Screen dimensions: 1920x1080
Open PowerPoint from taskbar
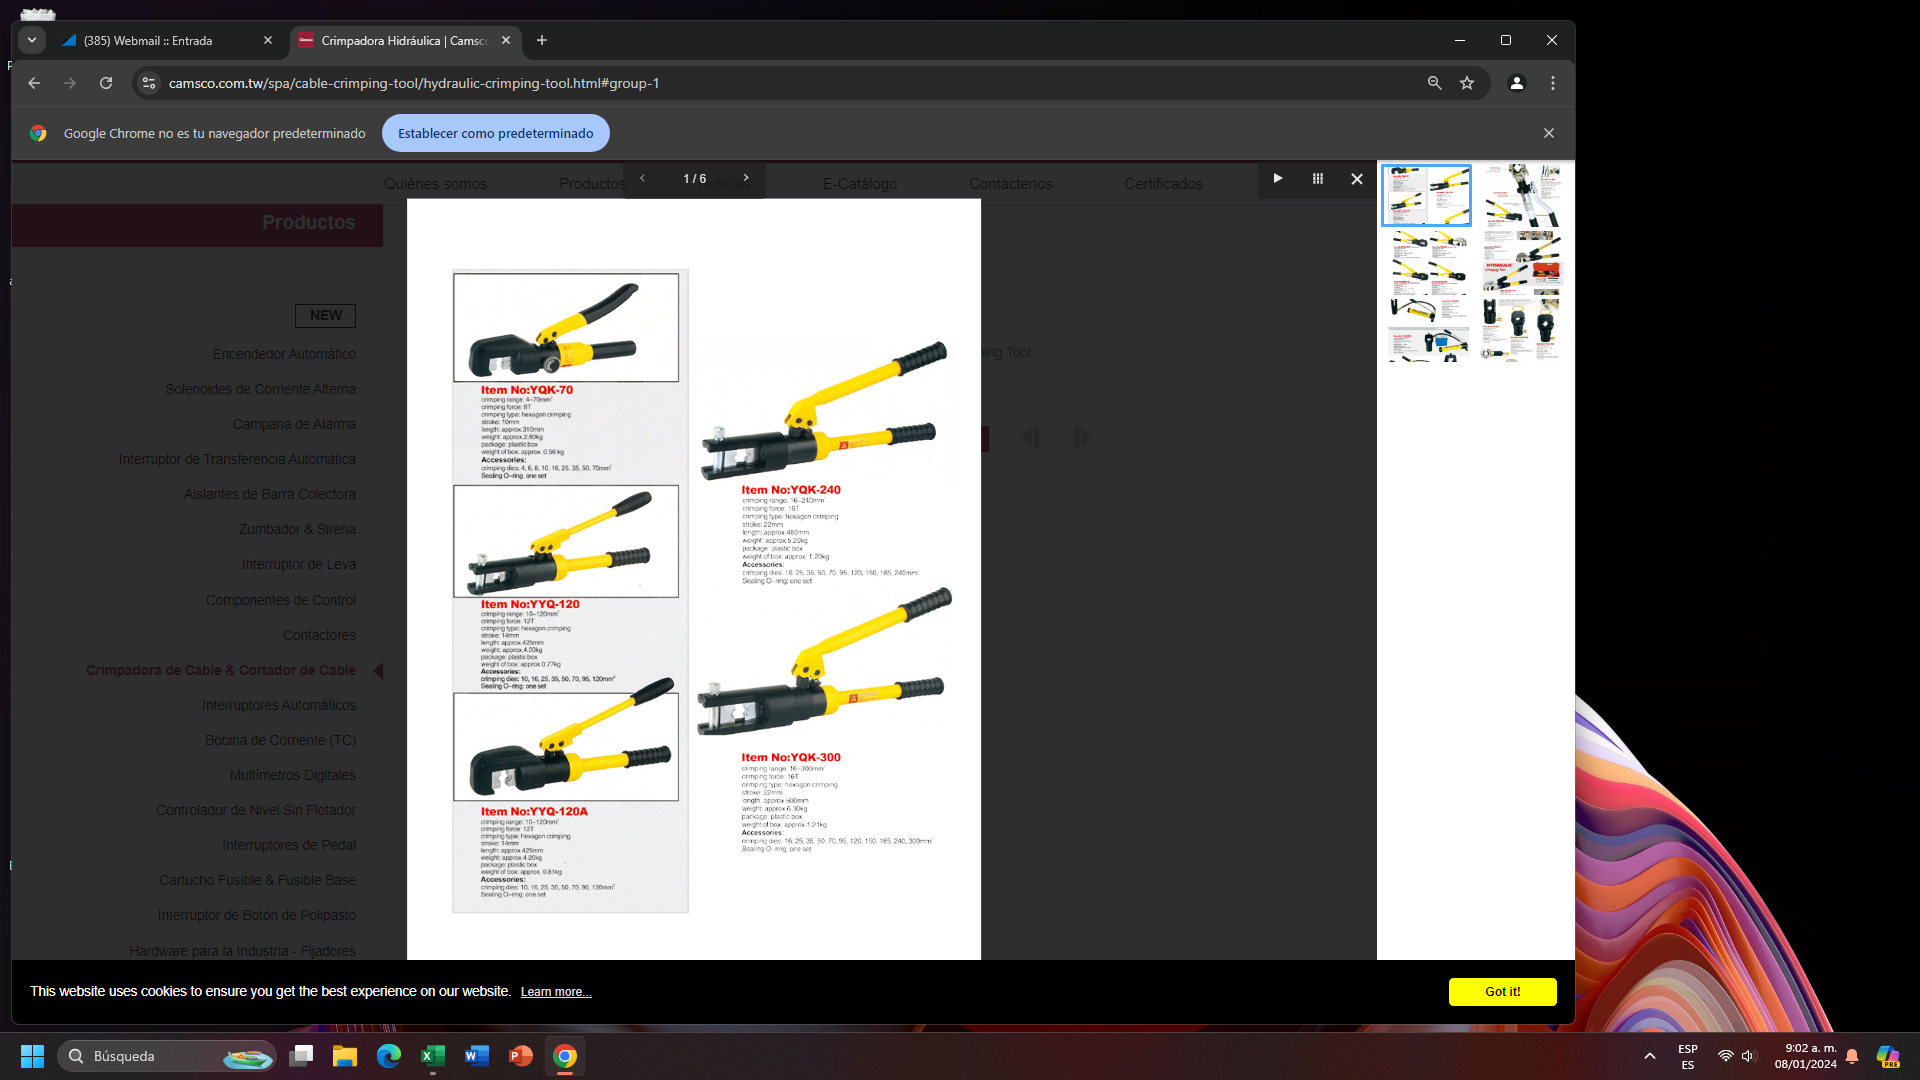click(521, 1056)
